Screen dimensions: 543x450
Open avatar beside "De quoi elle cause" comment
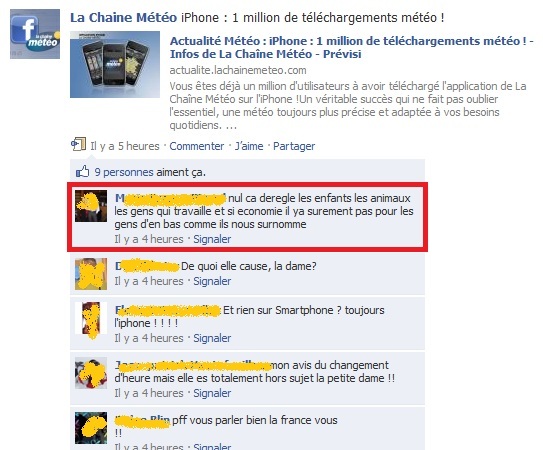point(91,274)
